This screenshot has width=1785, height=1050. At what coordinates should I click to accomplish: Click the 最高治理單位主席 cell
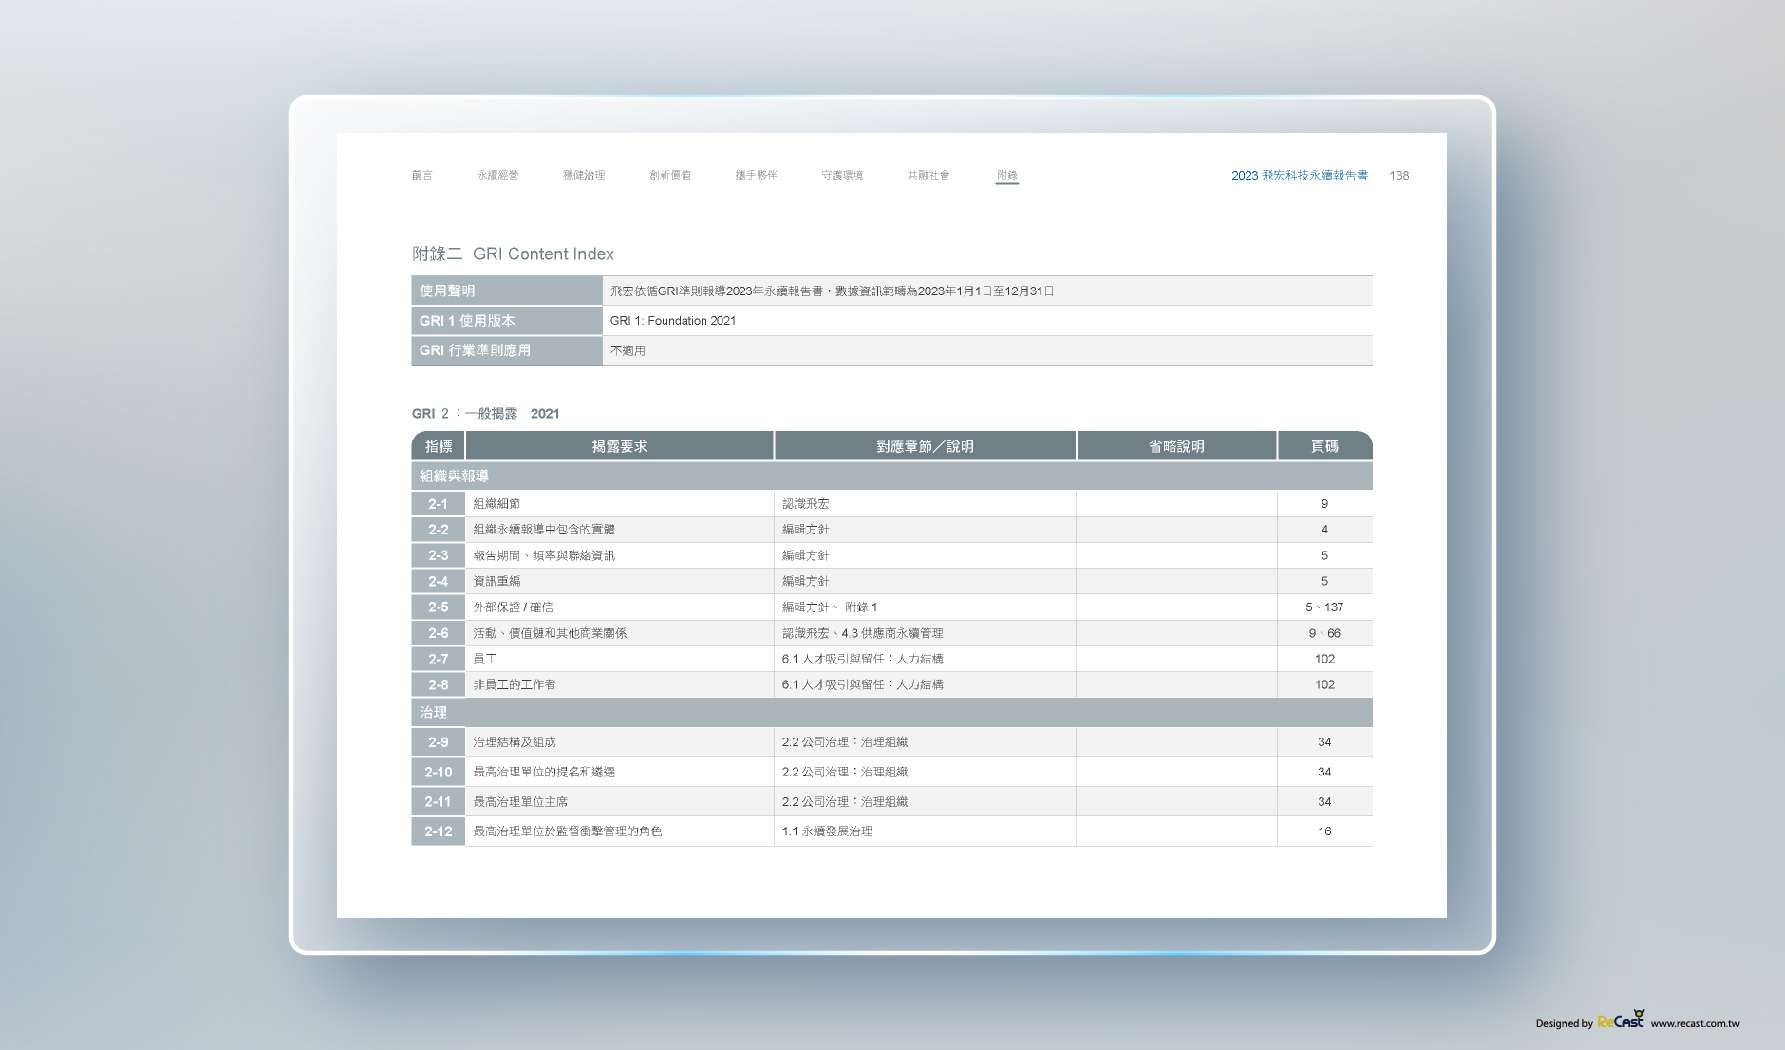(x=620, y=801)
